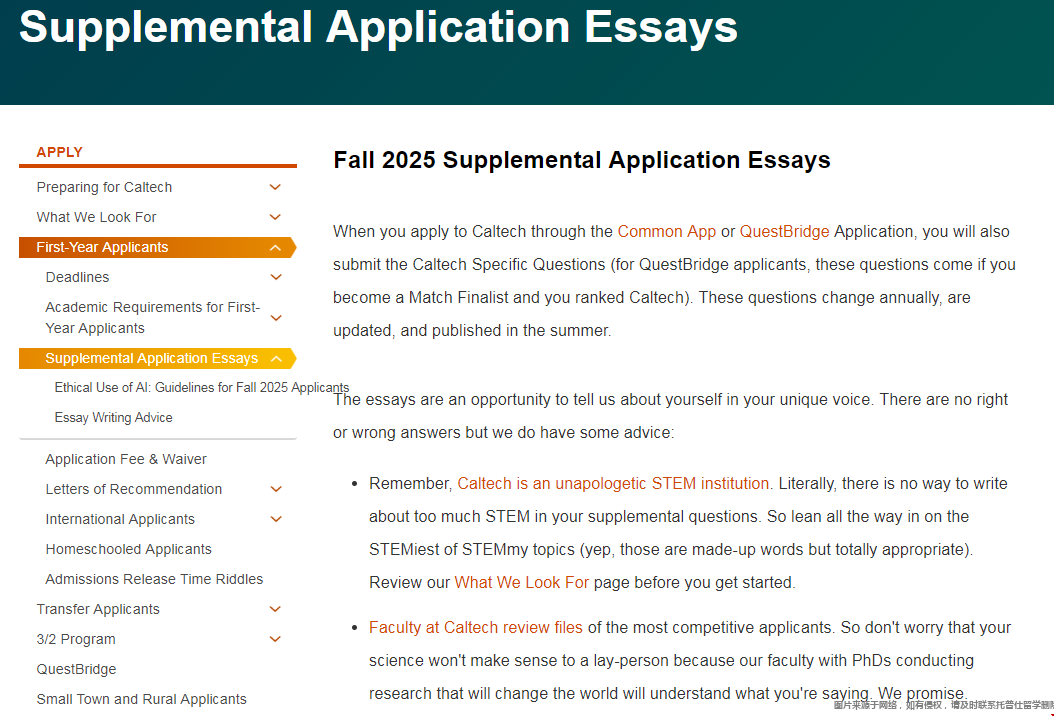Expand the Deadlines submenu chevron
The width and height of the screenshot is (1054, 716).
[x=276, y=277]
